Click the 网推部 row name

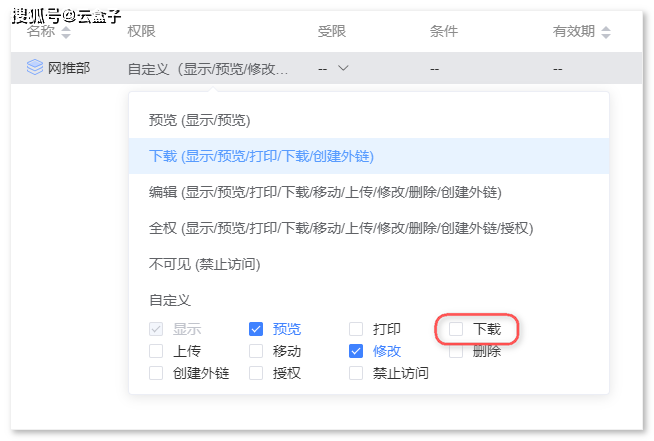pos(69,68)
